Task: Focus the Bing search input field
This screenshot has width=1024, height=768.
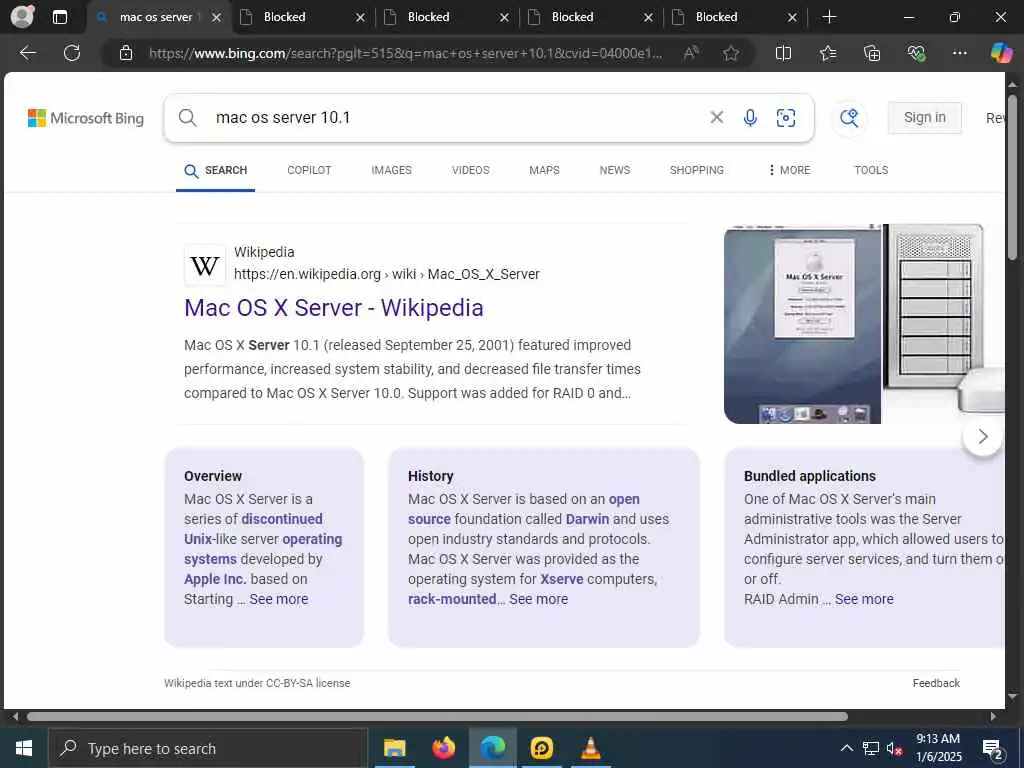Action: pos(457,118)
